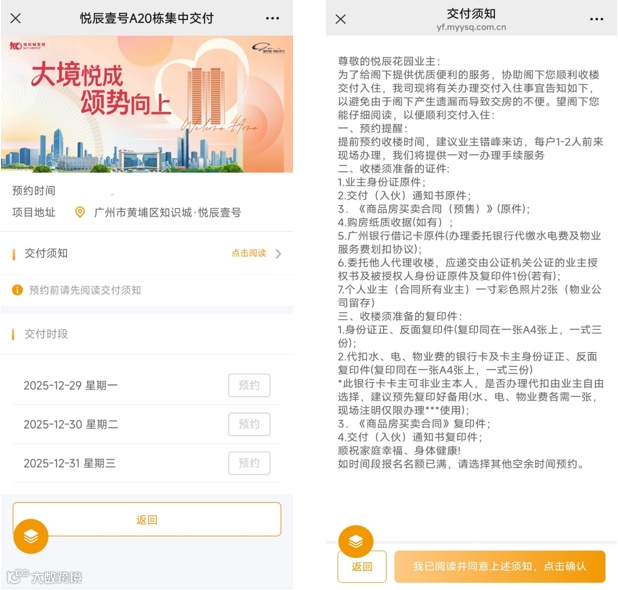This screenshot has height=590, width=618.
Task: Tap the 知识城集团 logo on the banner
Action: pyautogui.click(x=28, y=45)
